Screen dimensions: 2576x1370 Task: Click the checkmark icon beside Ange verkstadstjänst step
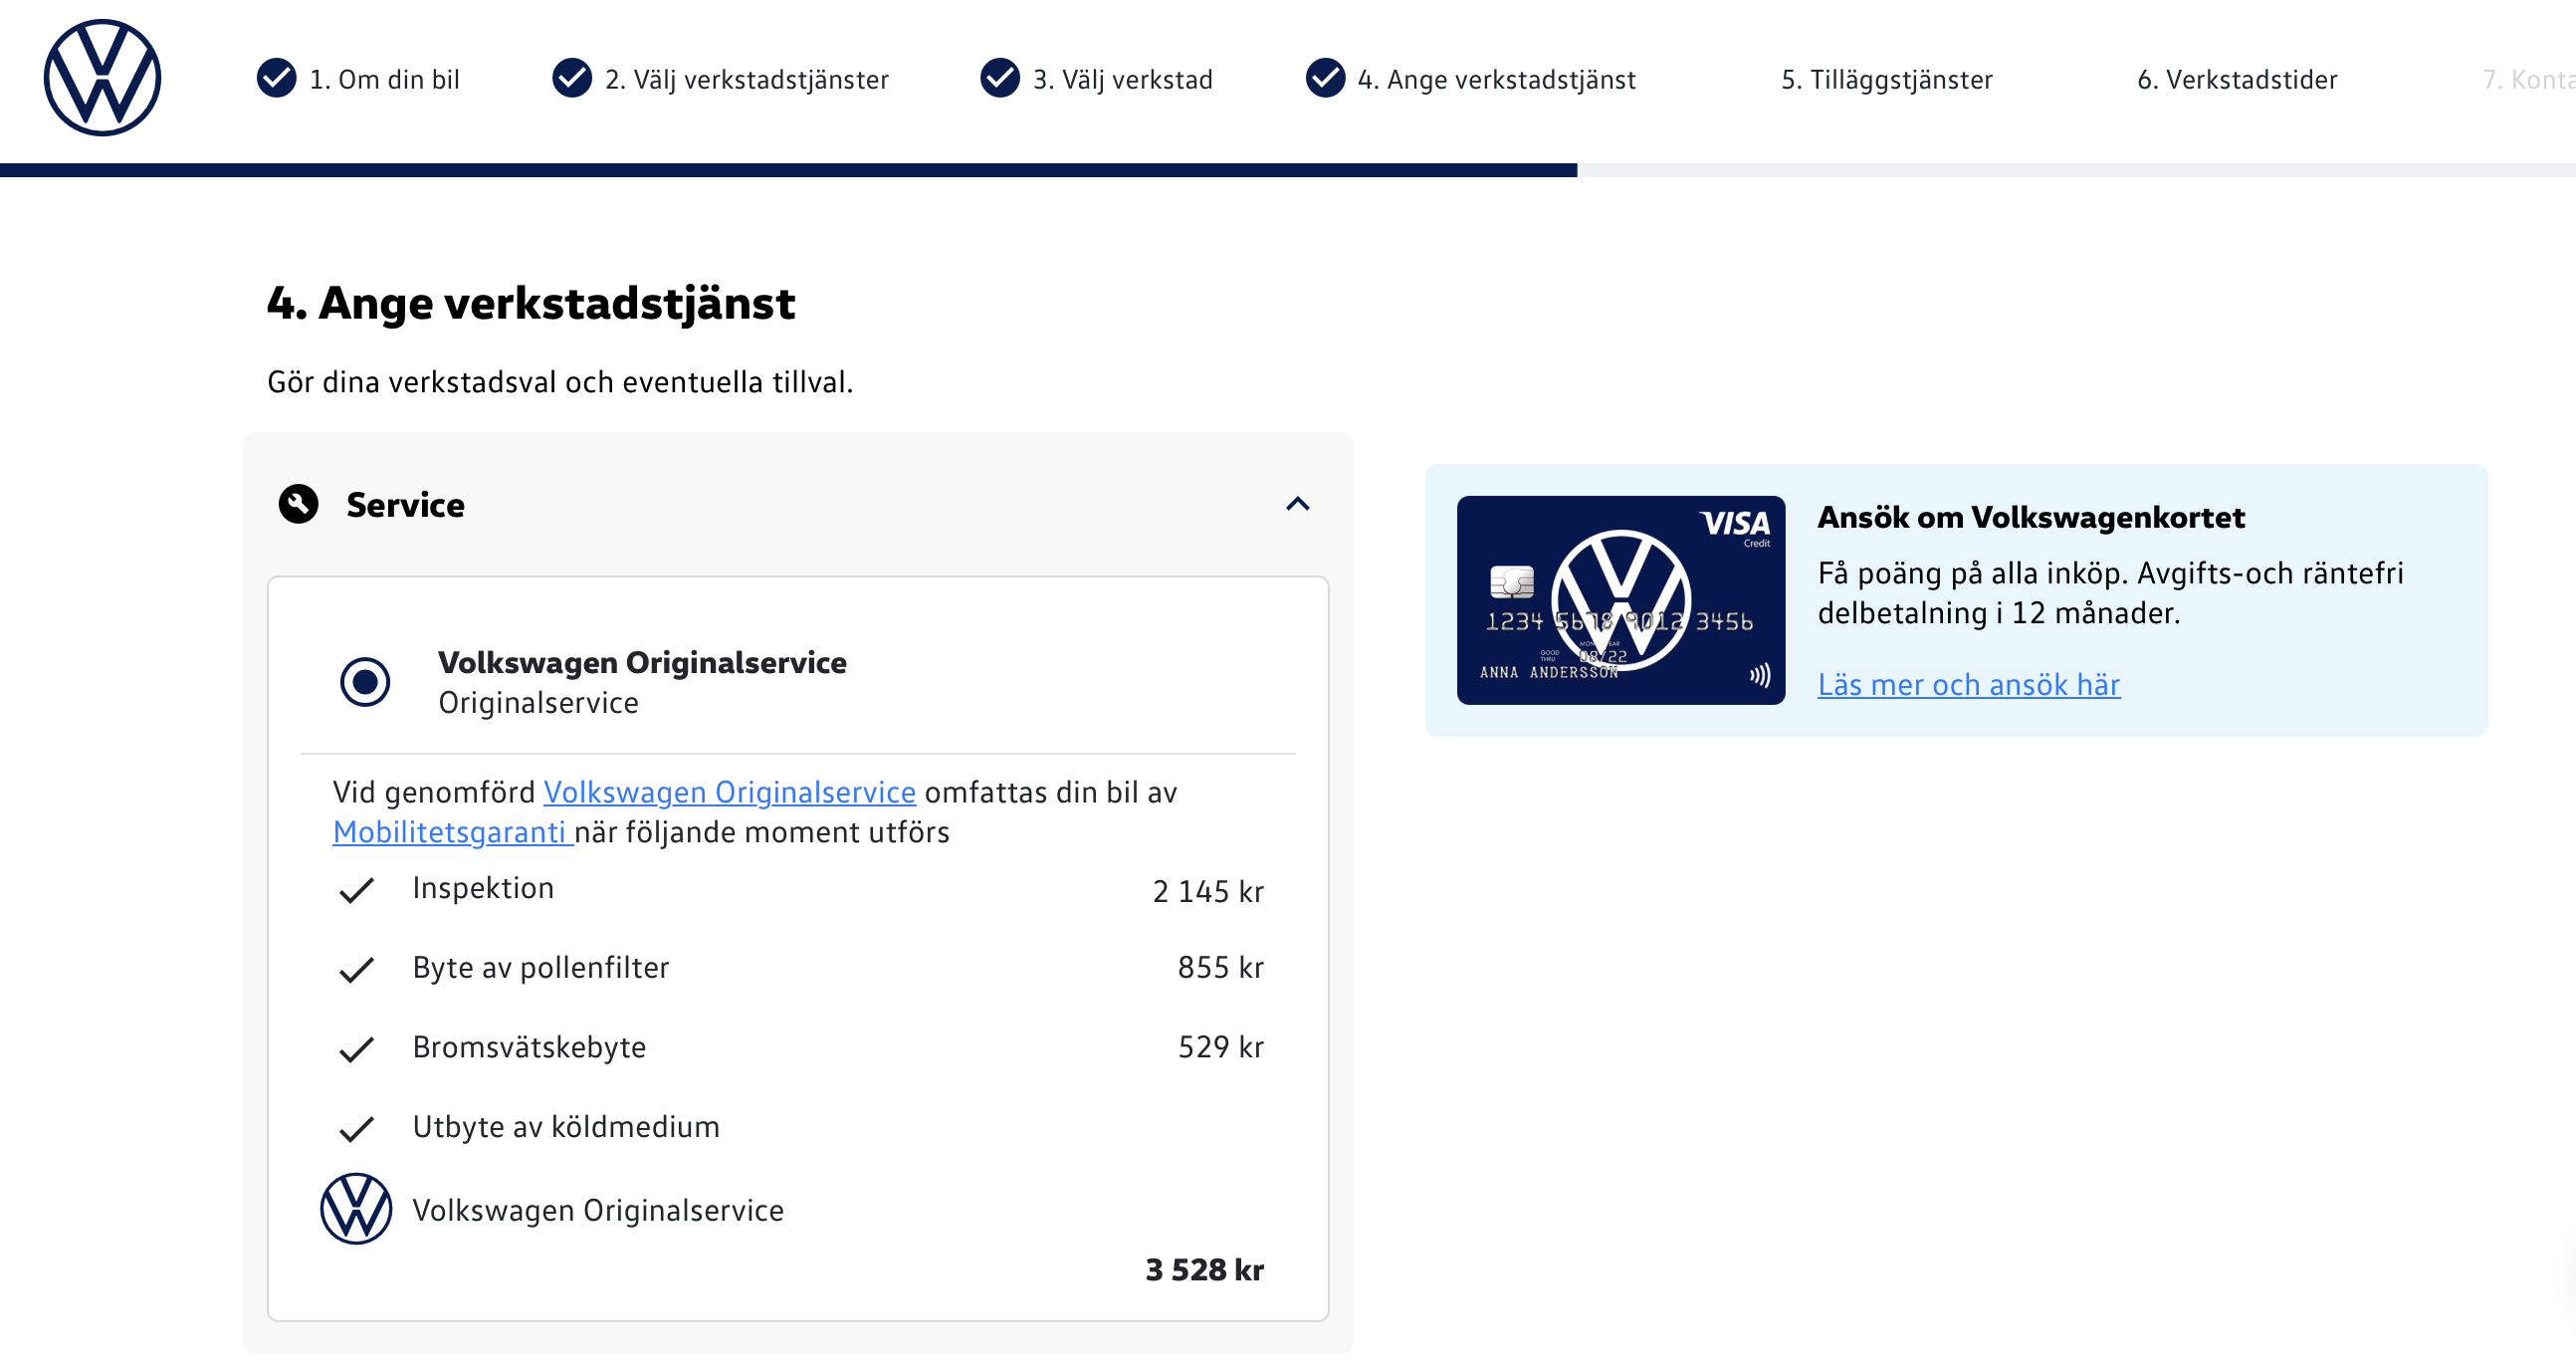click(x=1325, y=78)
